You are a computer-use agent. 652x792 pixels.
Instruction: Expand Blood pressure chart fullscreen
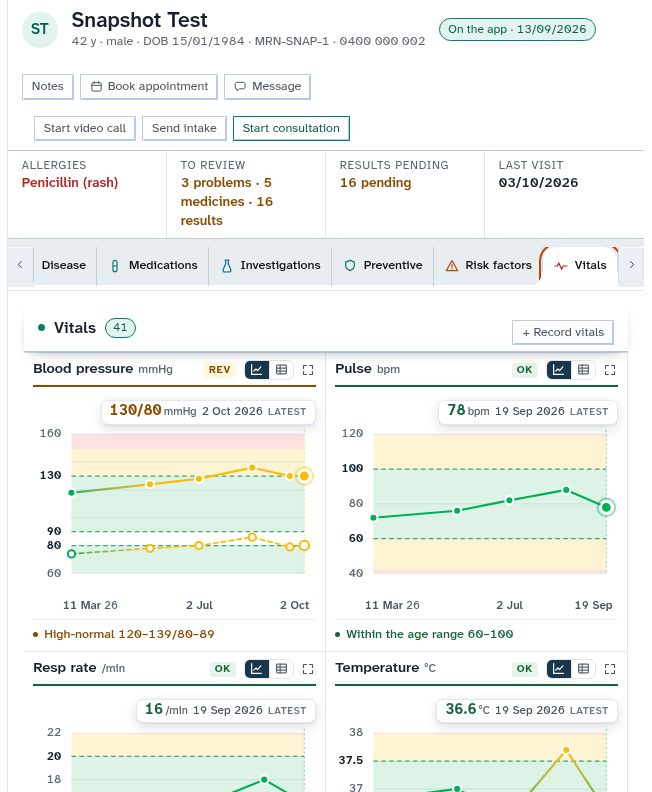(x=308, y=370)
